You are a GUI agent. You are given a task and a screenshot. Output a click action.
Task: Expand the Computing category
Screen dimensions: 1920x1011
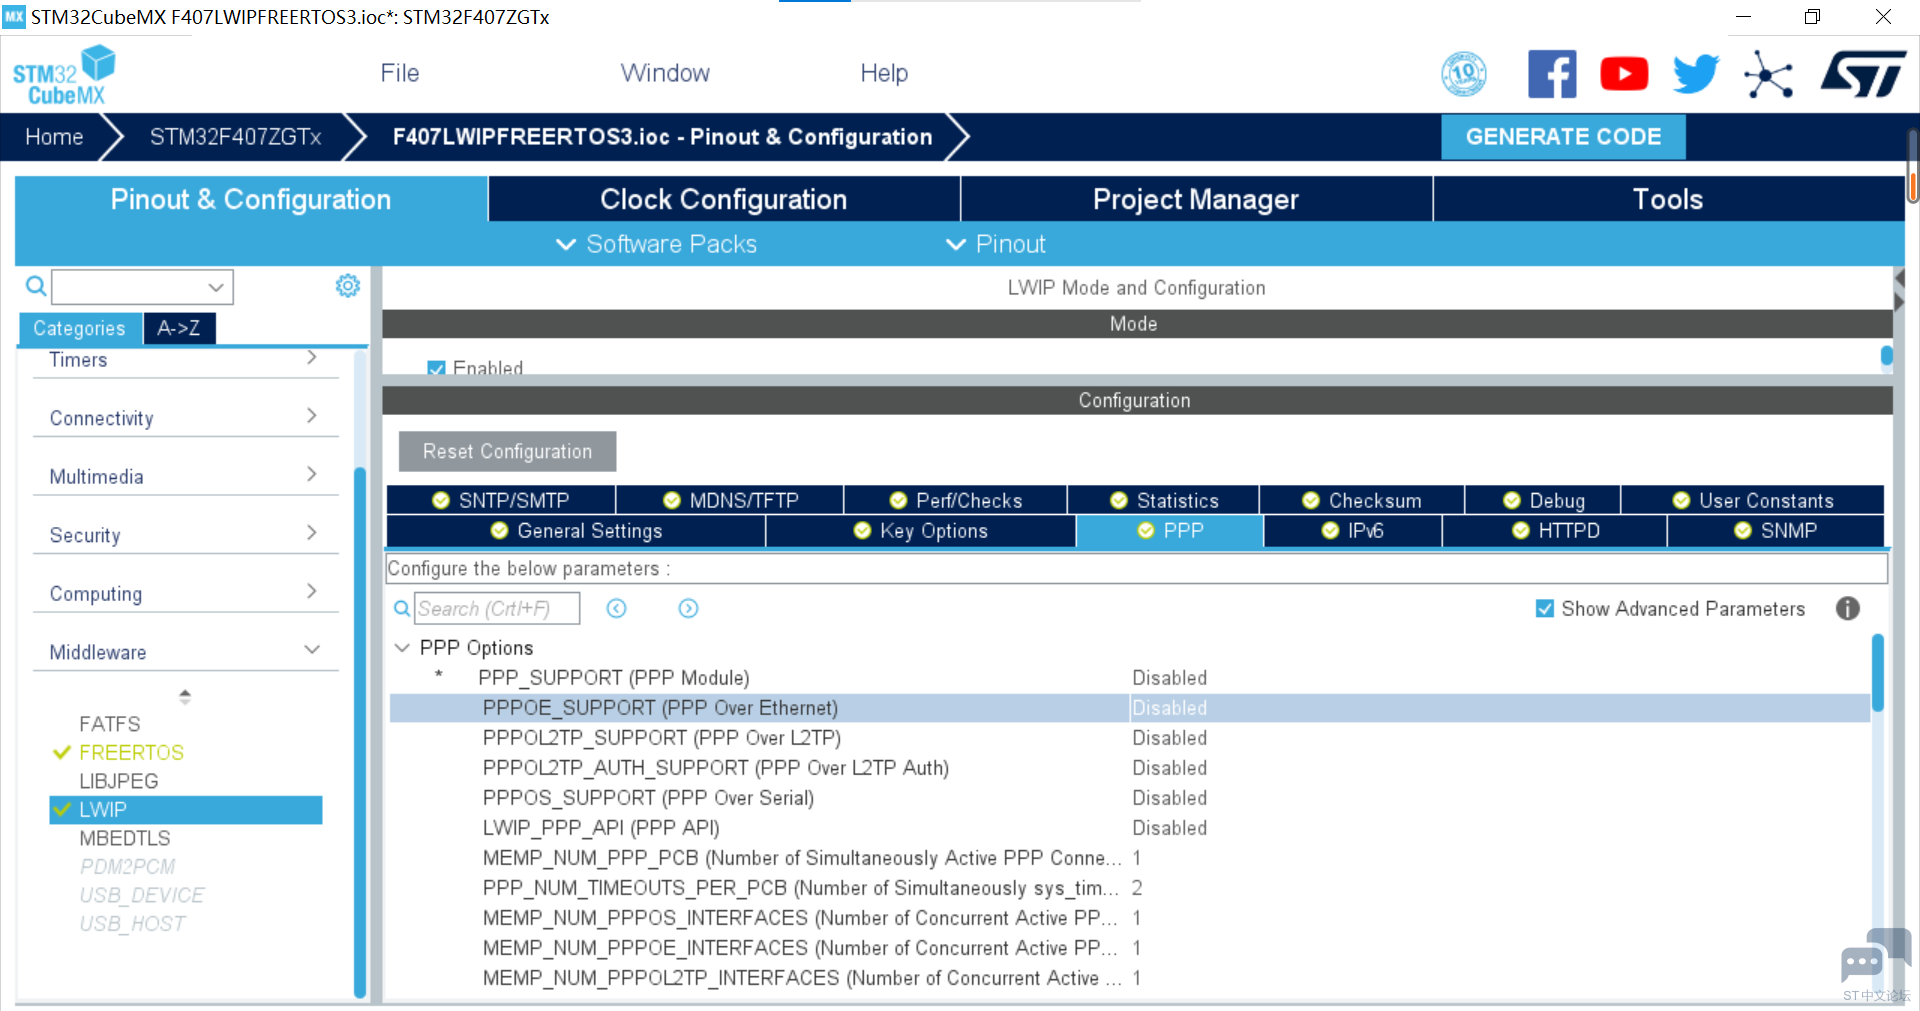185,593
